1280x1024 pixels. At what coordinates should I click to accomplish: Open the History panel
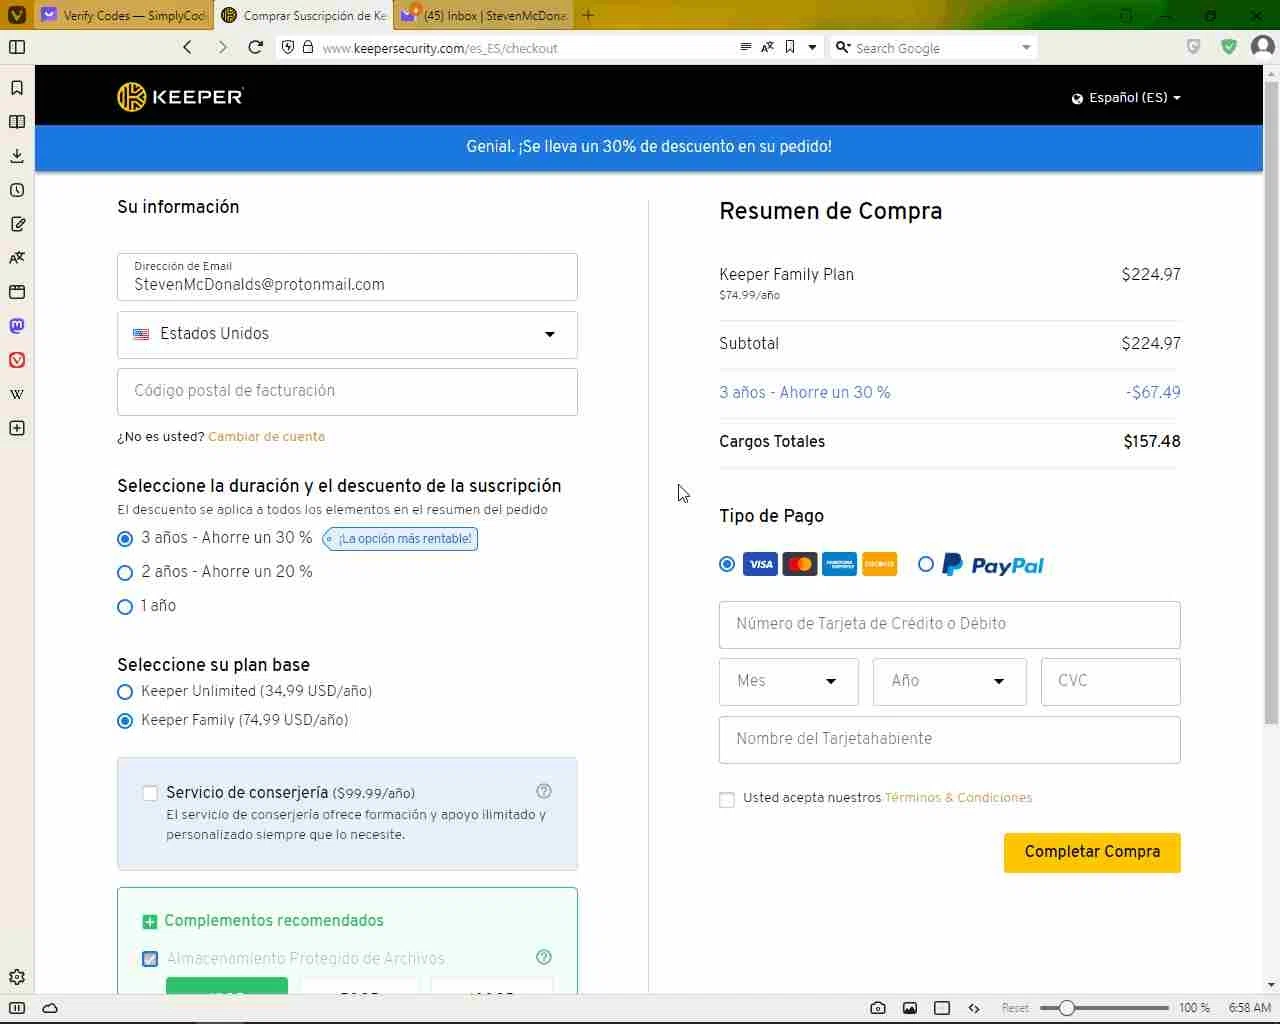coord(17,190)
